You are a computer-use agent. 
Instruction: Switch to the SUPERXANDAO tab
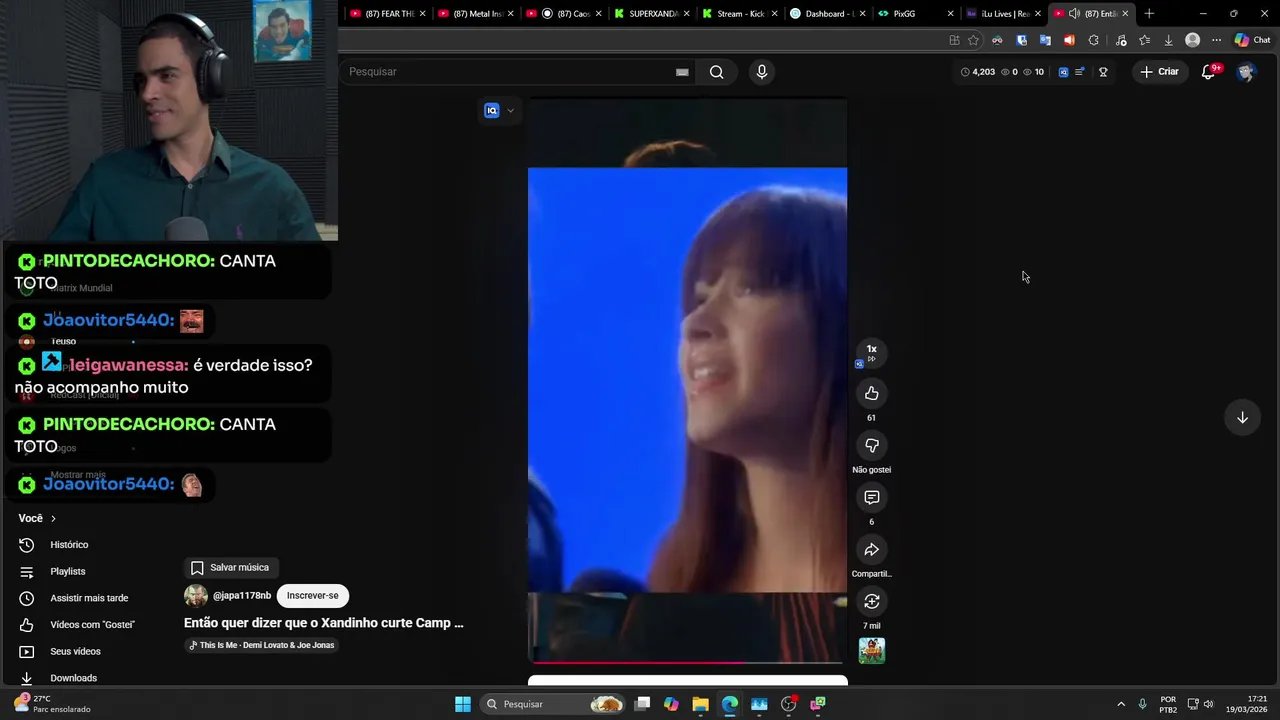[x=651, y=14]
